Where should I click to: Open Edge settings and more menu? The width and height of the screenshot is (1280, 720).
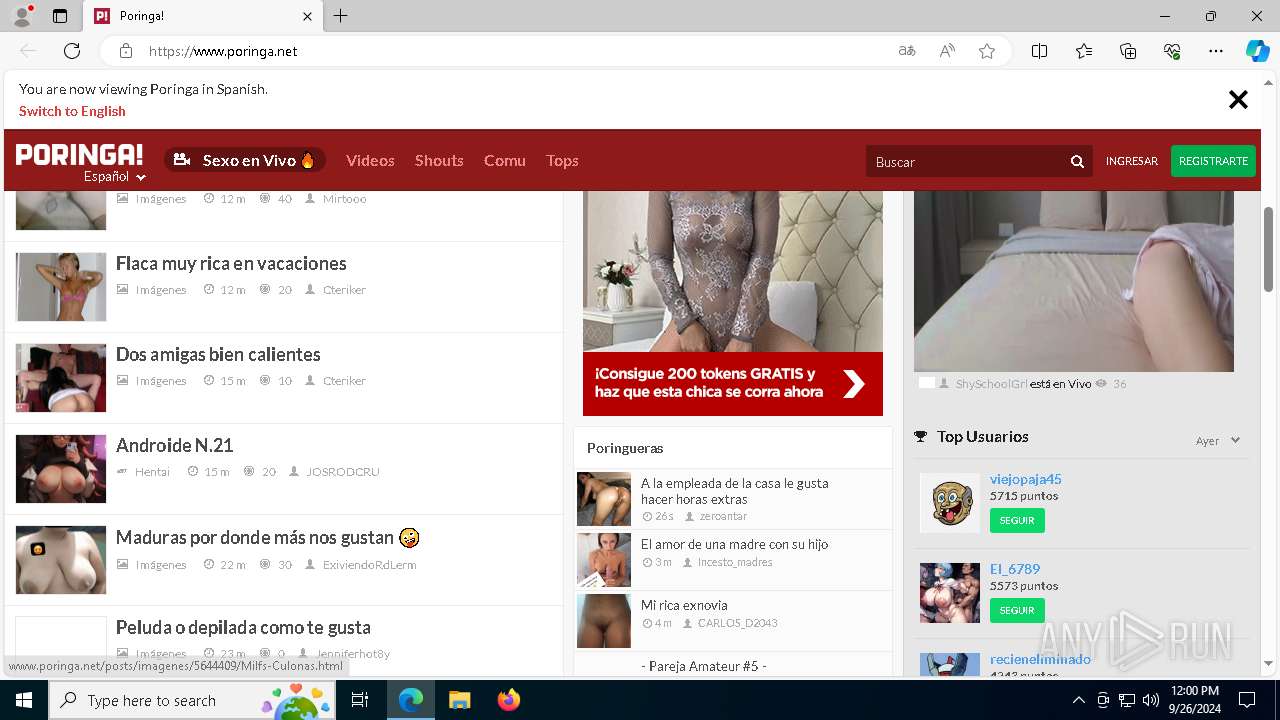[x=1216, y=51]
